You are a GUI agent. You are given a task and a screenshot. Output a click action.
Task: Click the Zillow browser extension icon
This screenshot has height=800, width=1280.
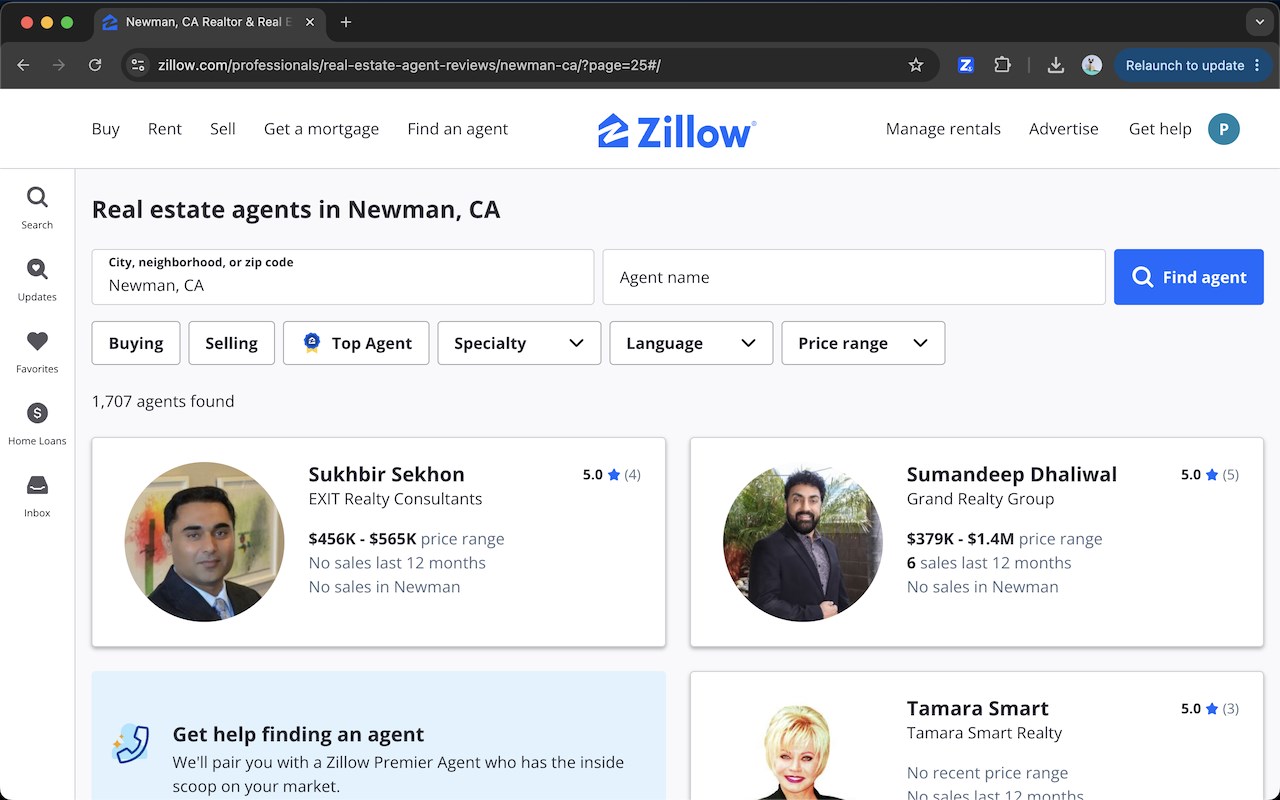pyautogui.click(x=966, y=65)
